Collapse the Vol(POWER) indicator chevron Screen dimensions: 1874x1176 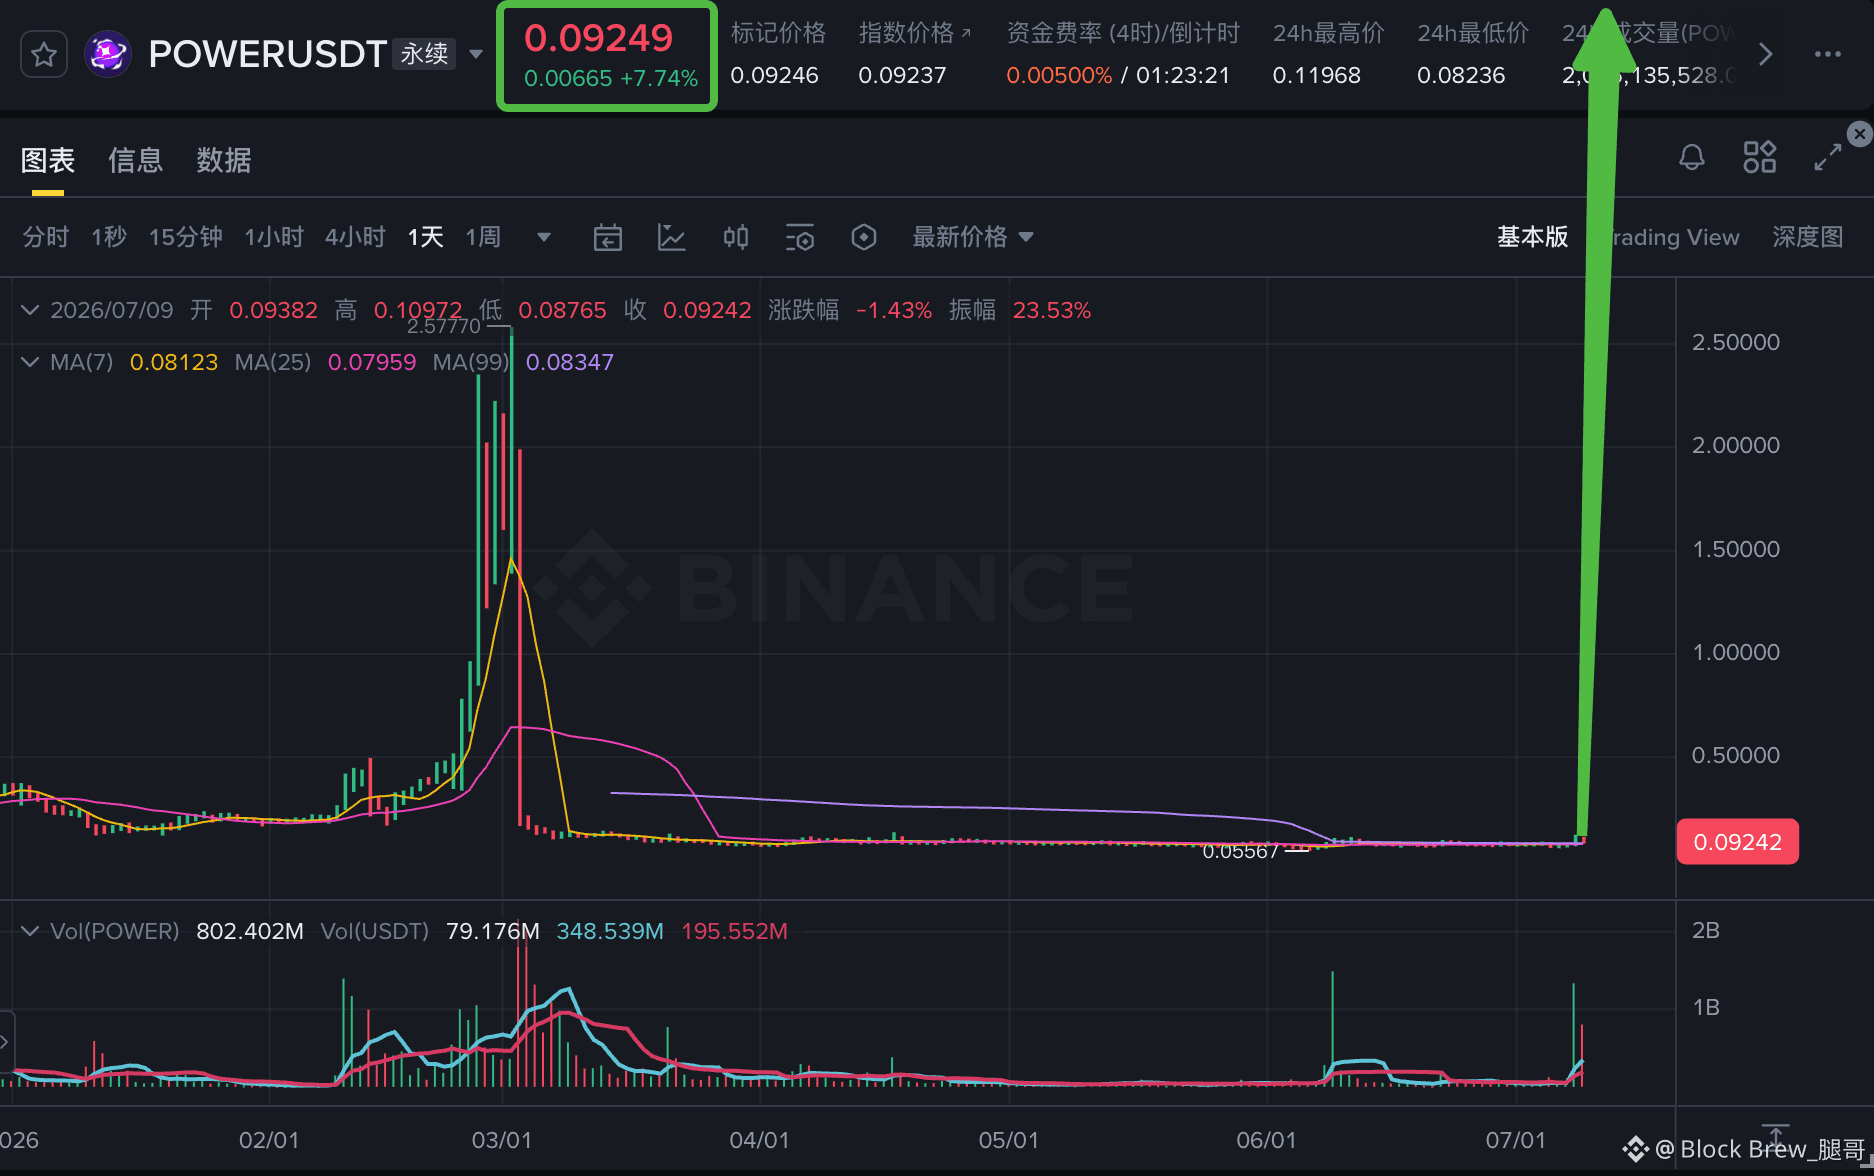[30, 931]
